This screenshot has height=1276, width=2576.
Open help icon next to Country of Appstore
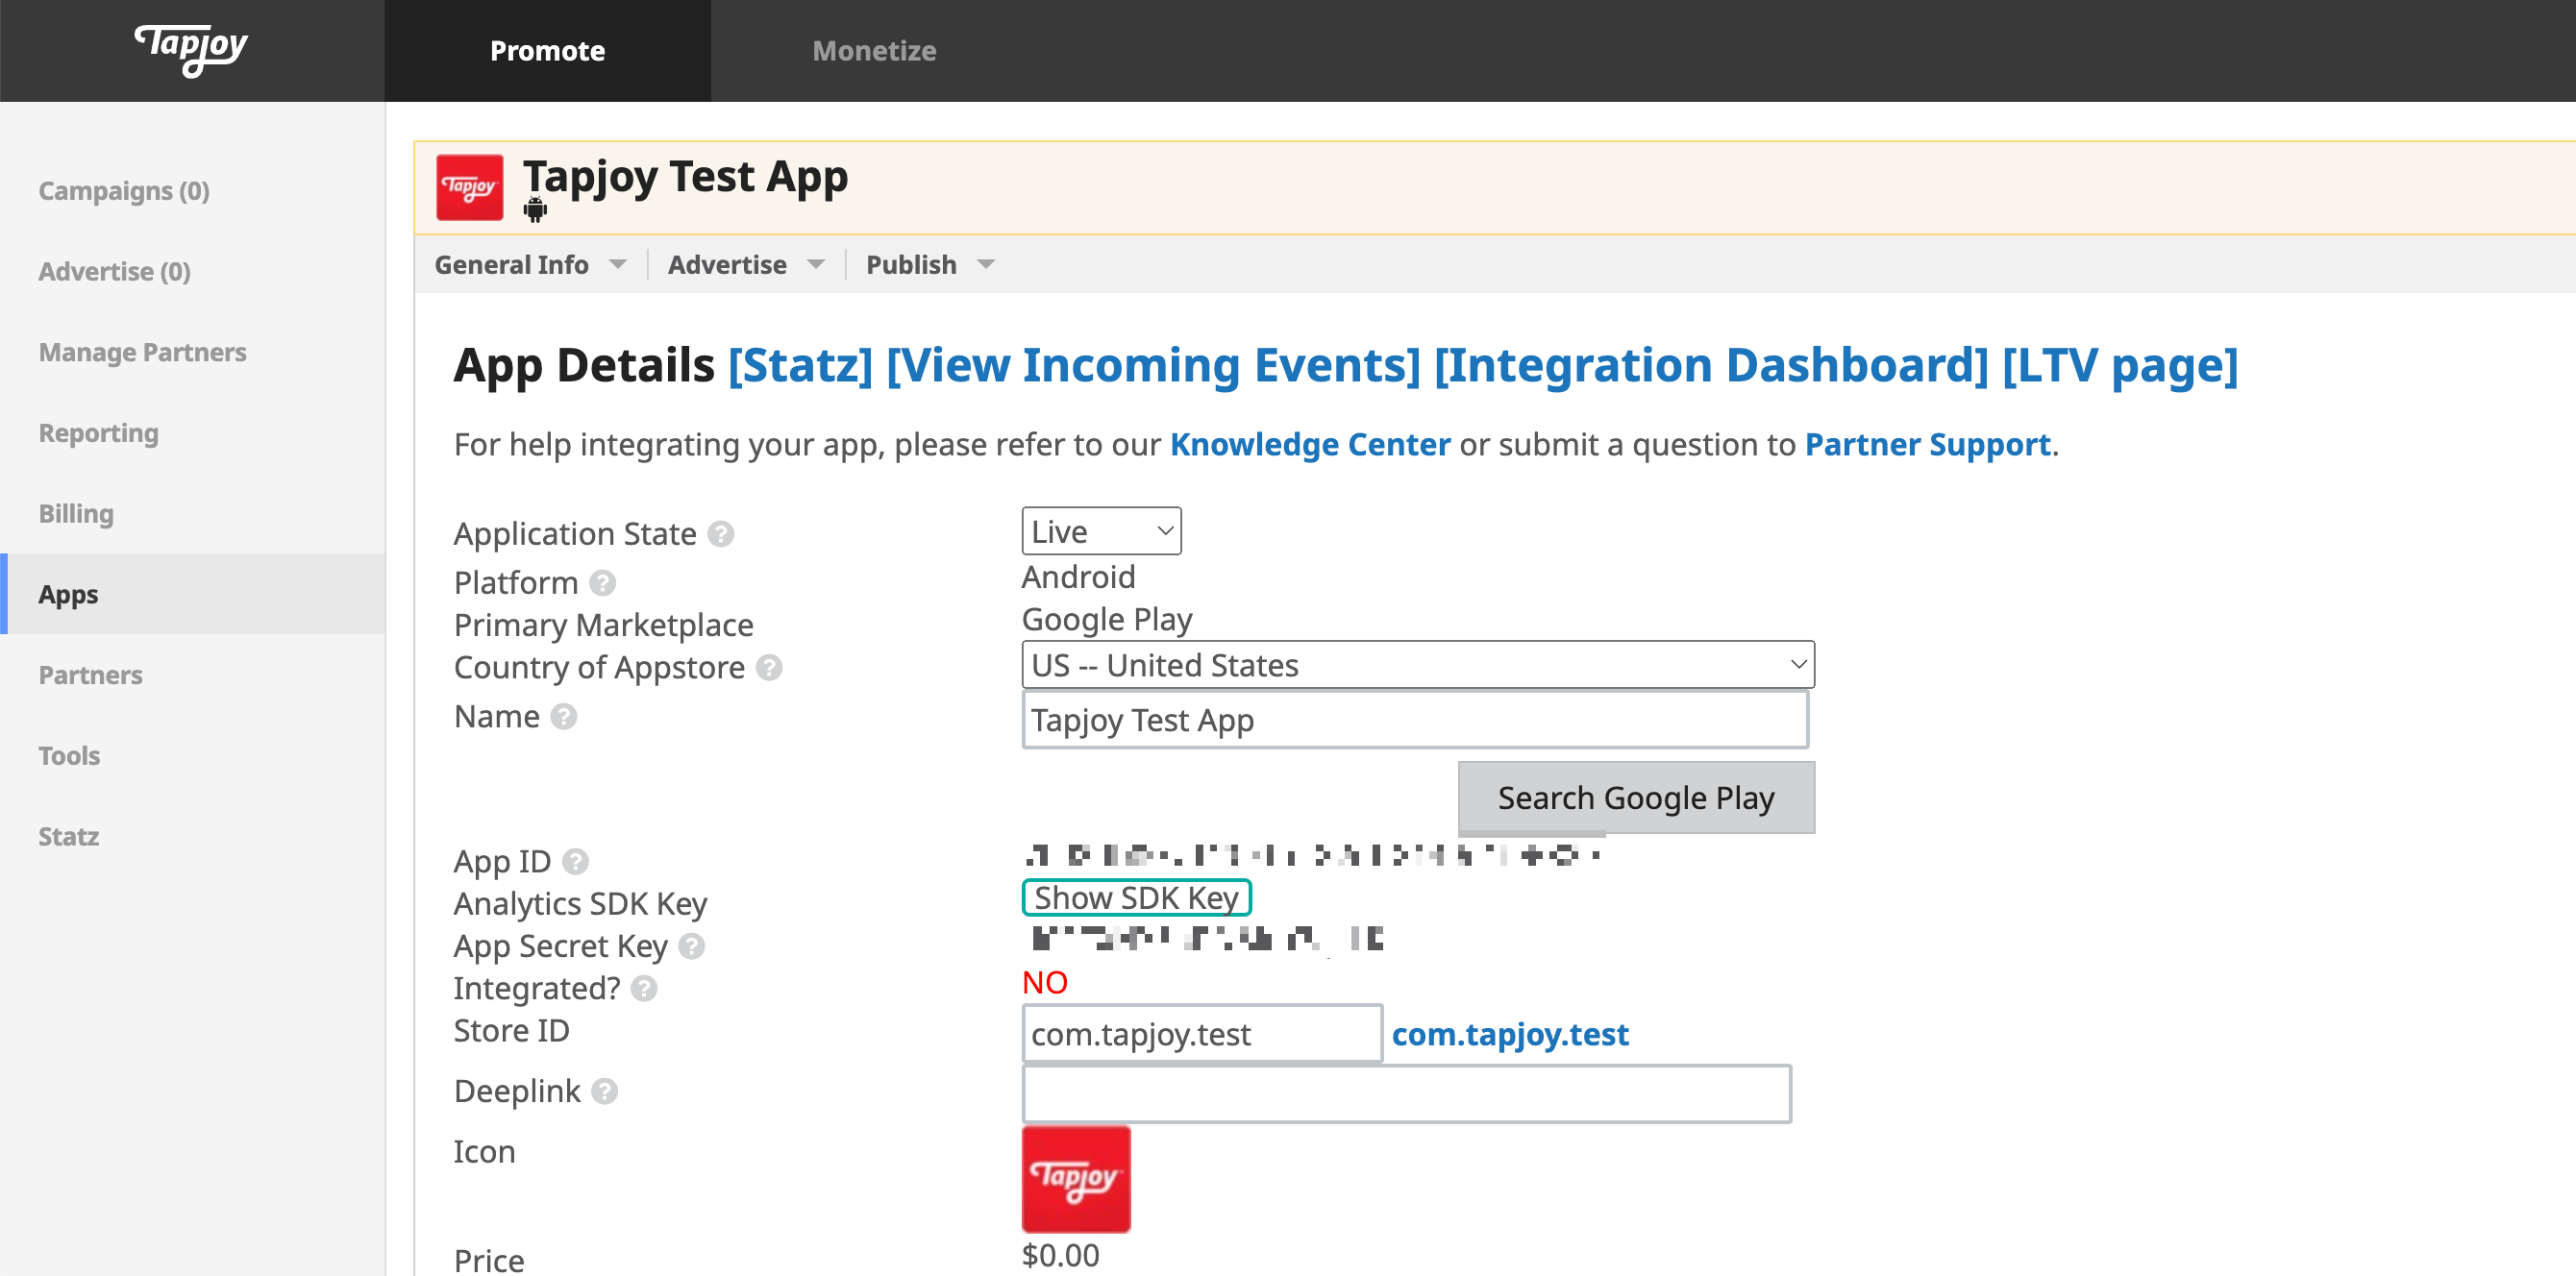[x=769, y=667]
